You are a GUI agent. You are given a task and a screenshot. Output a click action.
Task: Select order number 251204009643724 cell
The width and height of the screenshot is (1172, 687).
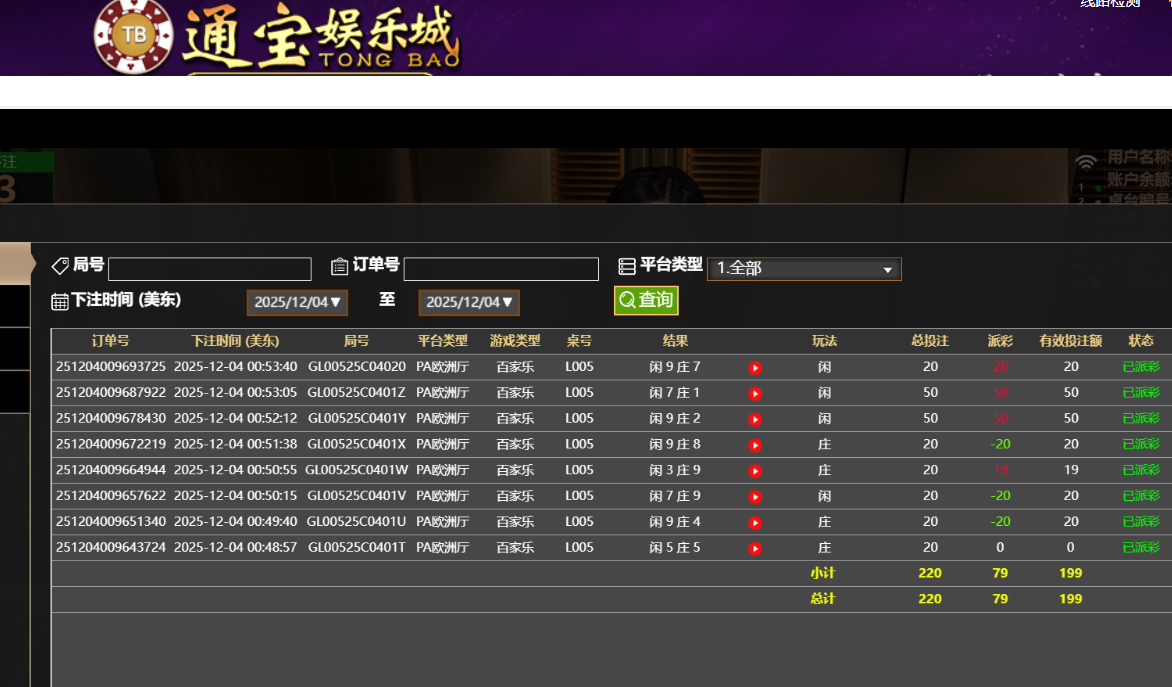pyautogui.click(x=111, y=548)
